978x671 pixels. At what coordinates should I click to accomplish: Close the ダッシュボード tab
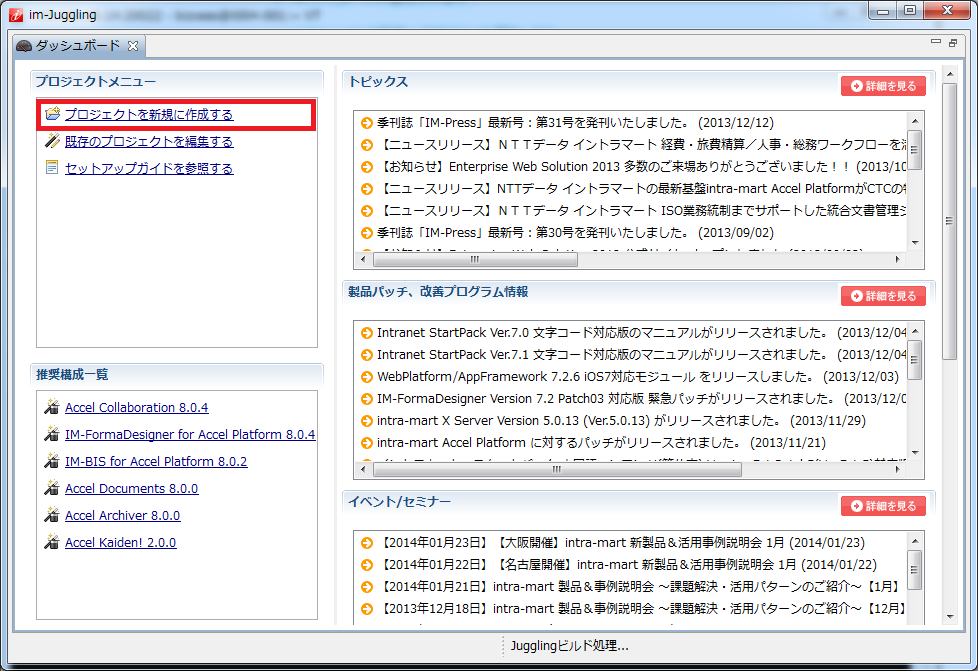tap(133, 46)
